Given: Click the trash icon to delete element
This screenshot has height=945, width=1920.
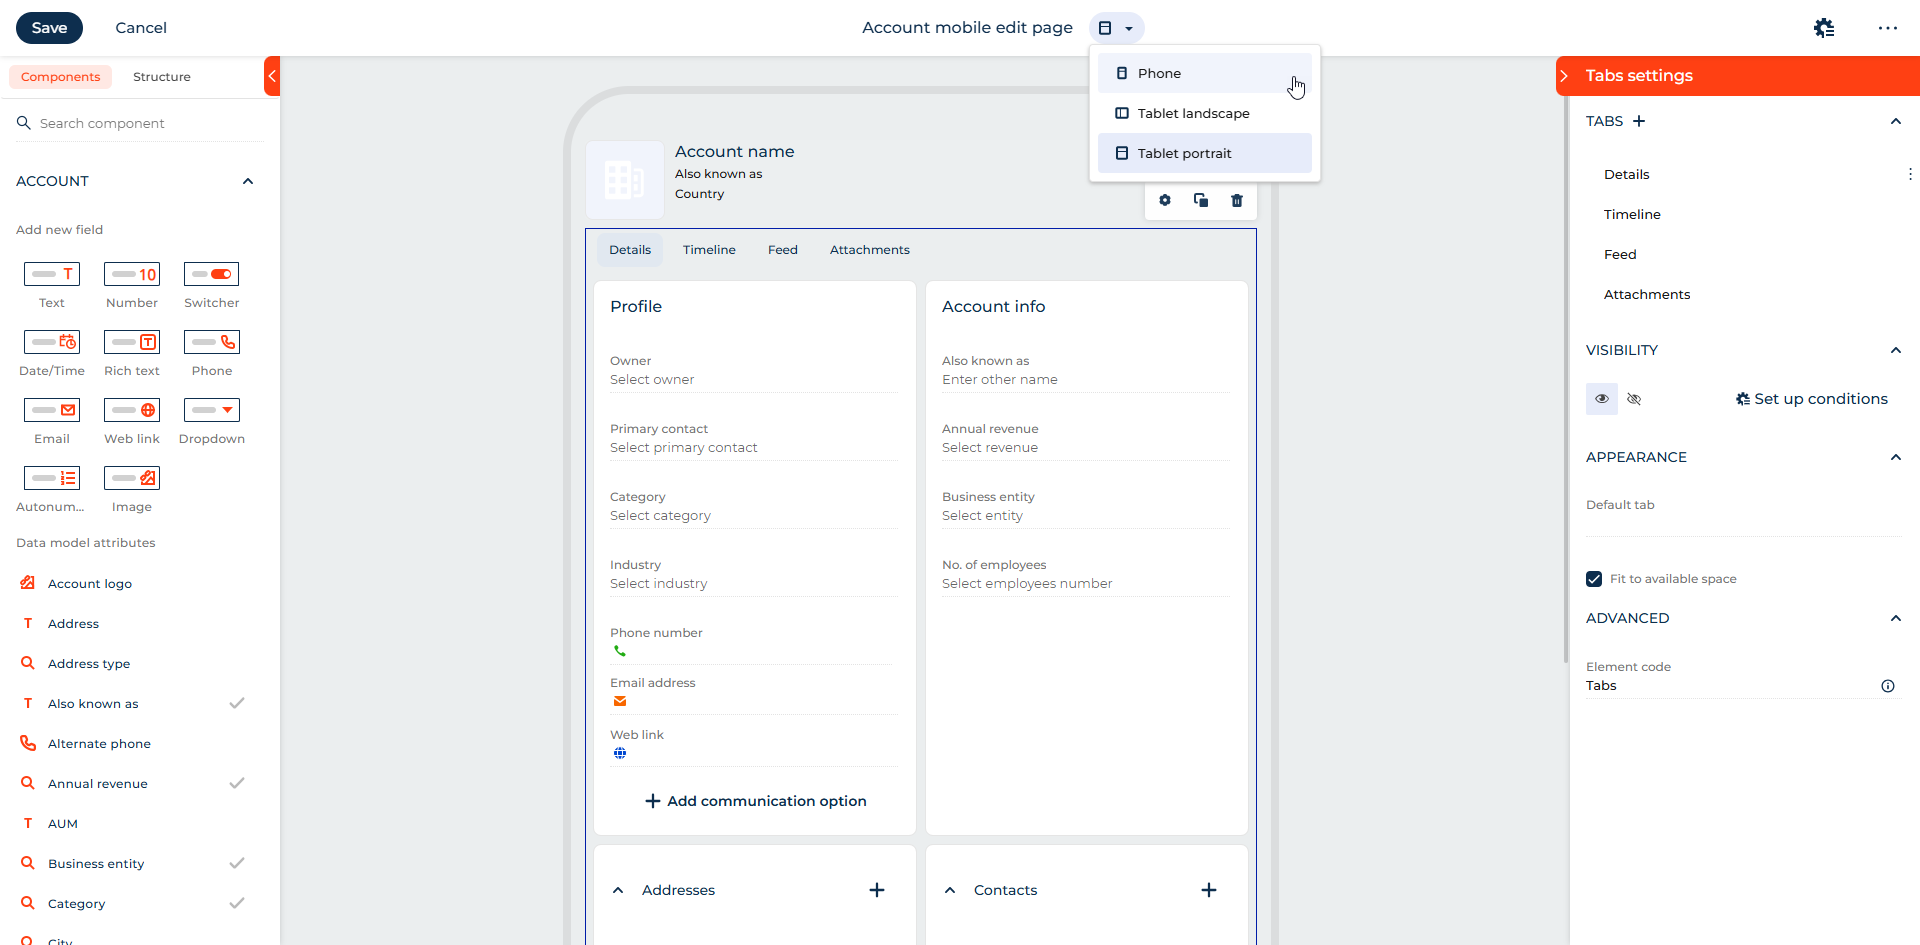Looking at the screenshot, I should 1237,201.
